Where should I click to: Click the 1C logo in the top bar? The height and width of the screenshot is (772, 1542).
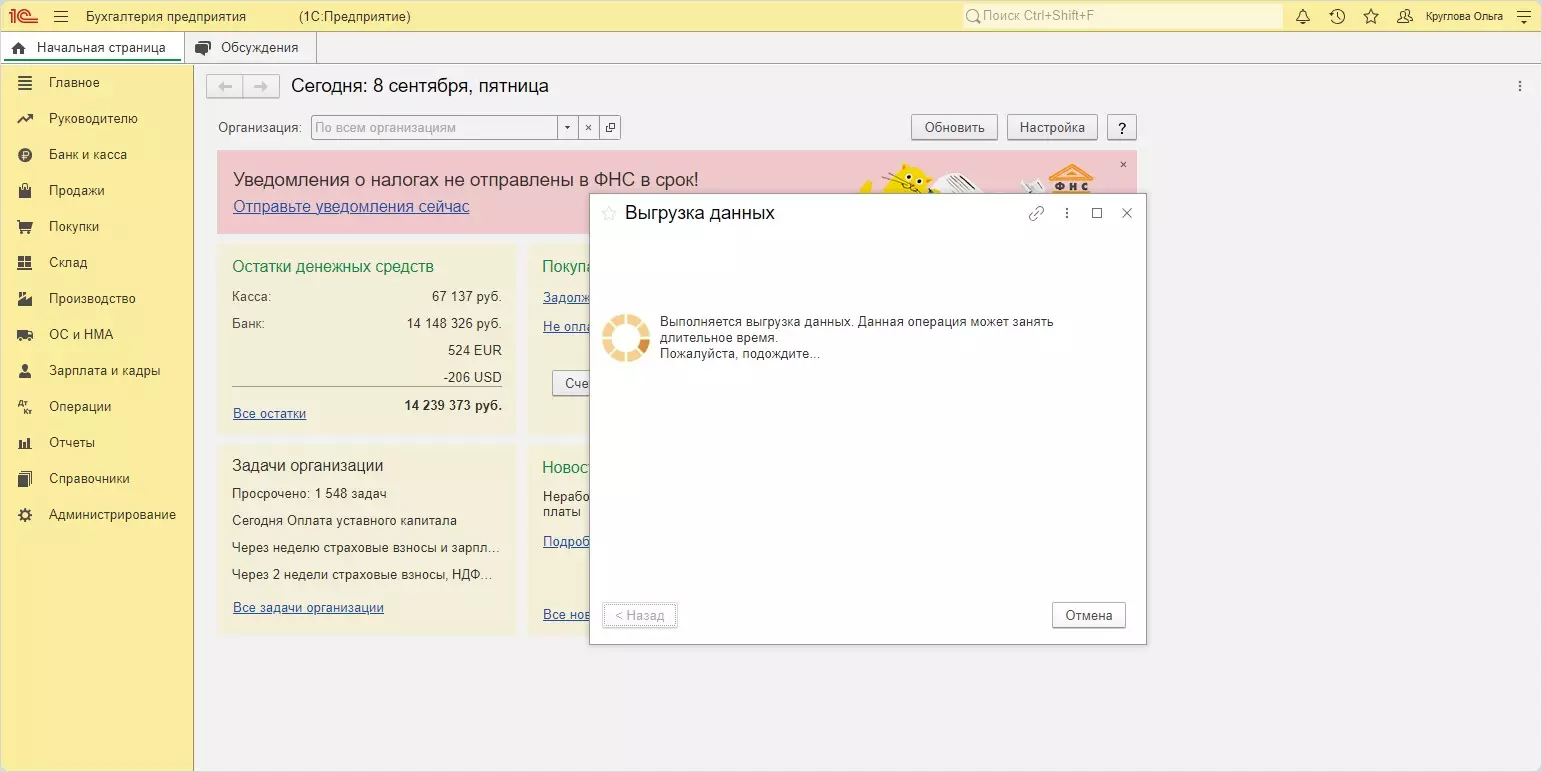pos(23,17)
